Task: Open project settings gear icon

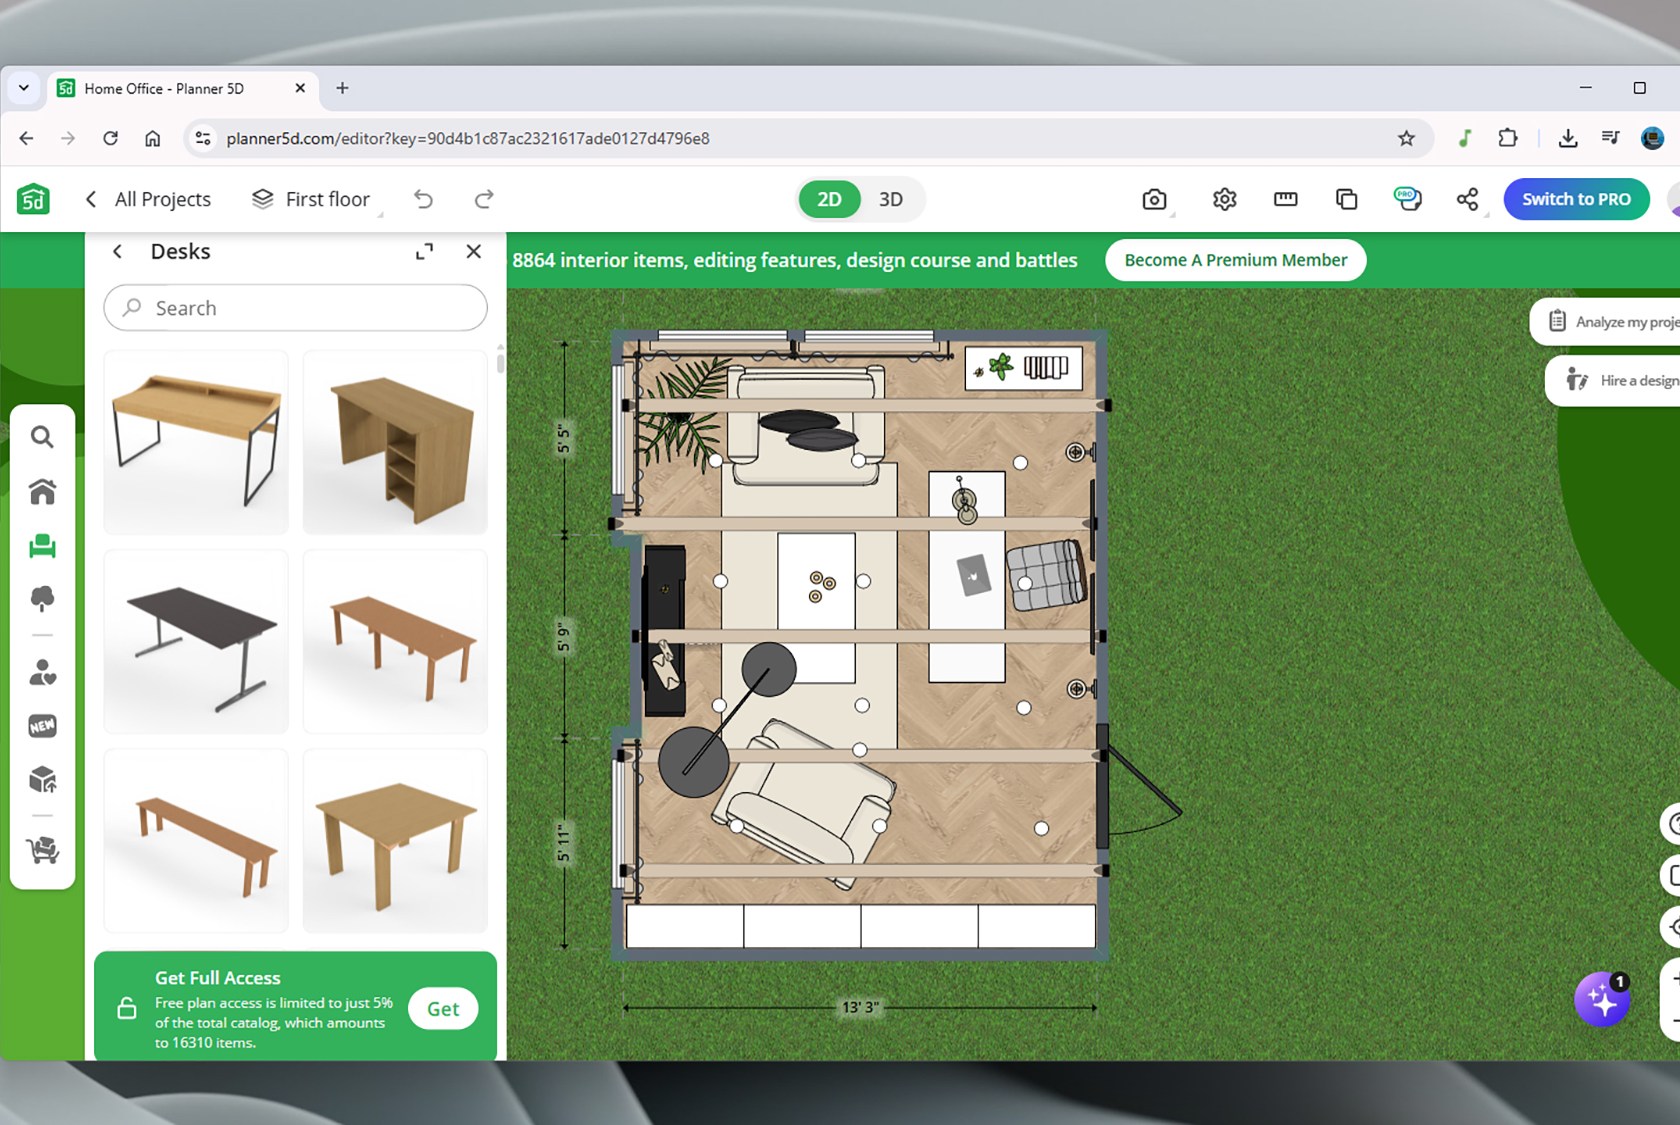Action: point(1224,200)
